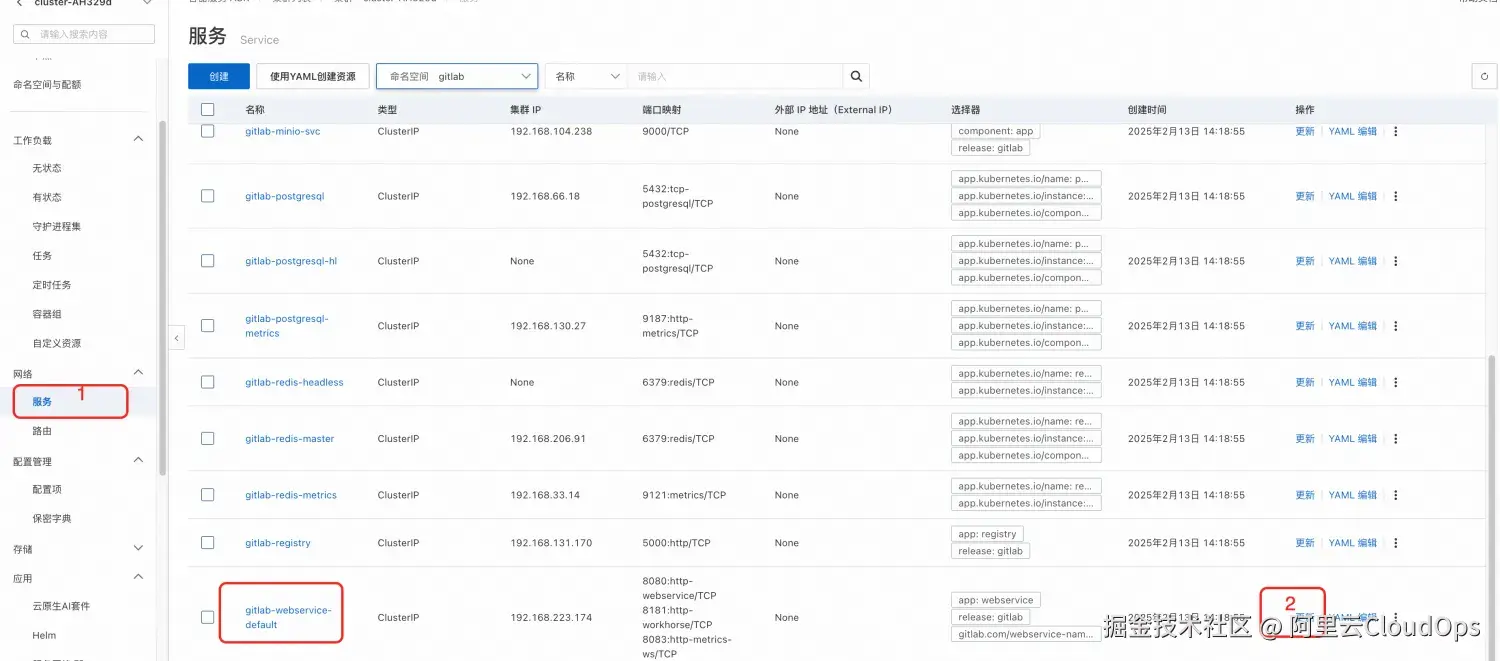Open more actions for gitlab-redis-master row
This screenshot has height=661, width=1500.
click(x=1396, y=438)
